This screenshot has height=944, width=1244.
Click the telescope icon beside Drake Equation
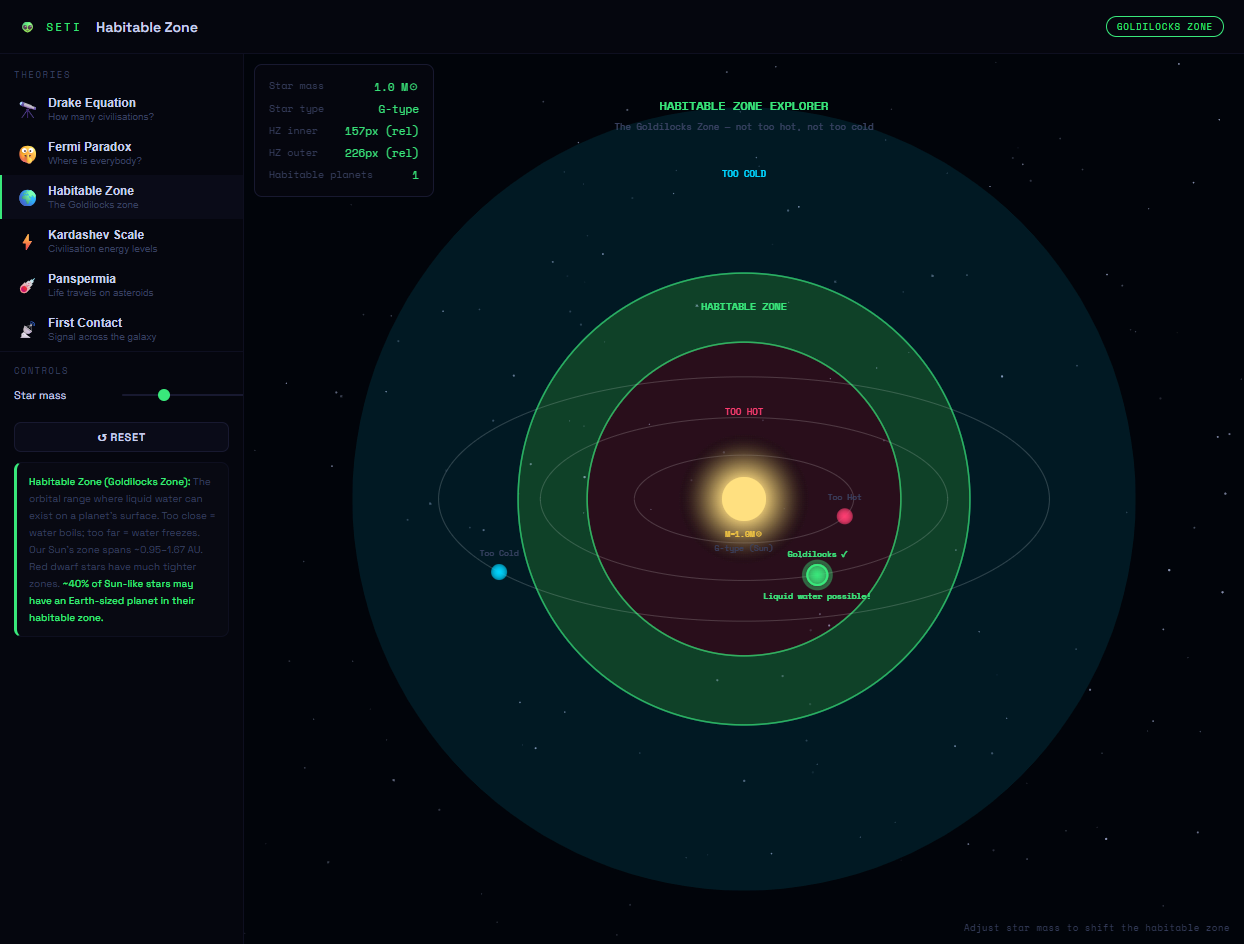tap(28, 109)
